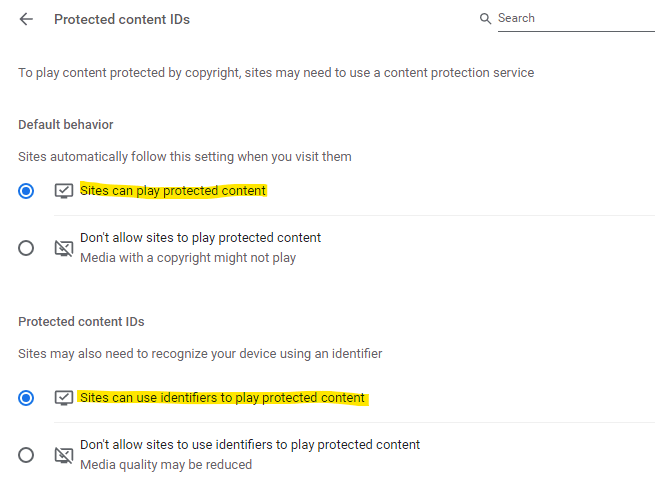Viewport: 655px width, 478px height.
Task: Click highlighted 'Sites can use identifiers' label text
Action: (x=222, y=398)
